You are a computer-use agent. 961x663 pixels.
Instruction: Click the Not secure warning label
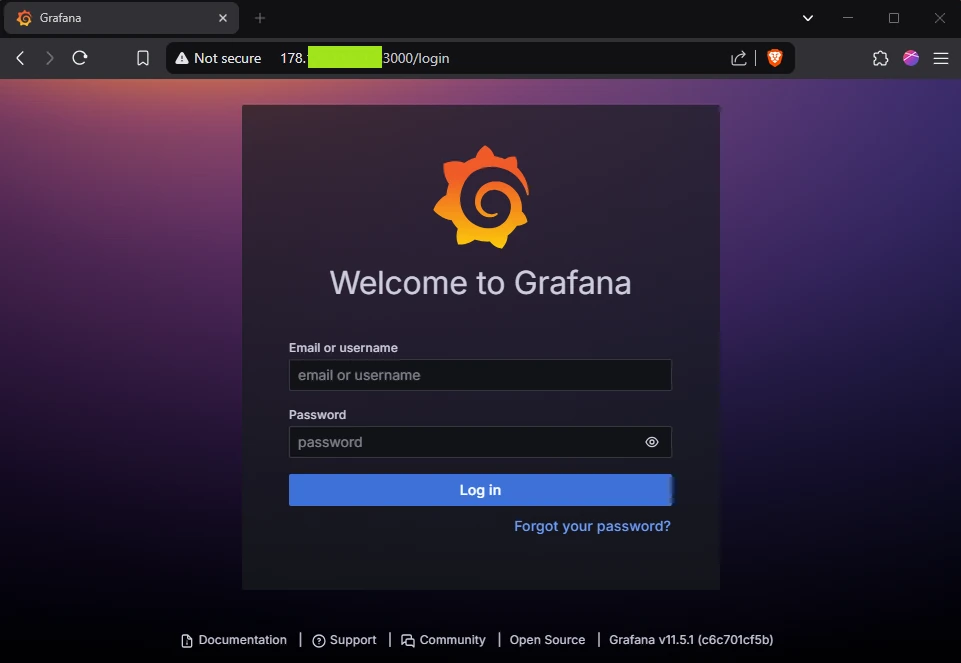point(218,58)
